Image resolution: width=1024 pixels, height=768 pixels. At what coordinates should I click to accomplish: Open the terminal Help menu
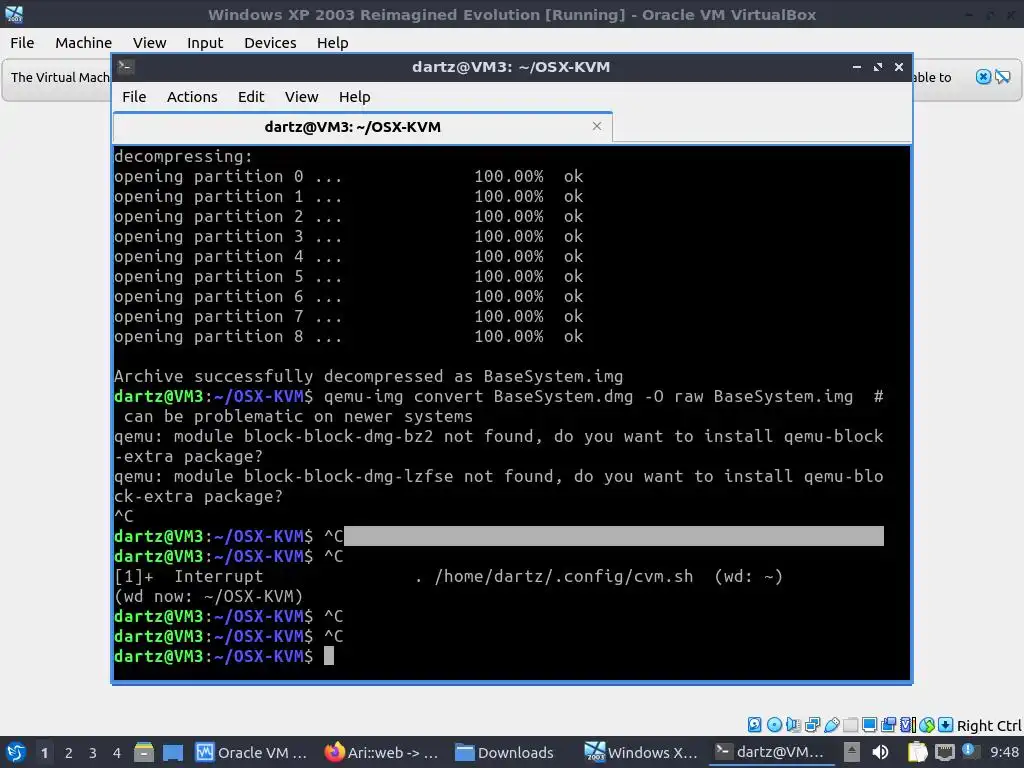pyautogui.click(x=355, y=97)
